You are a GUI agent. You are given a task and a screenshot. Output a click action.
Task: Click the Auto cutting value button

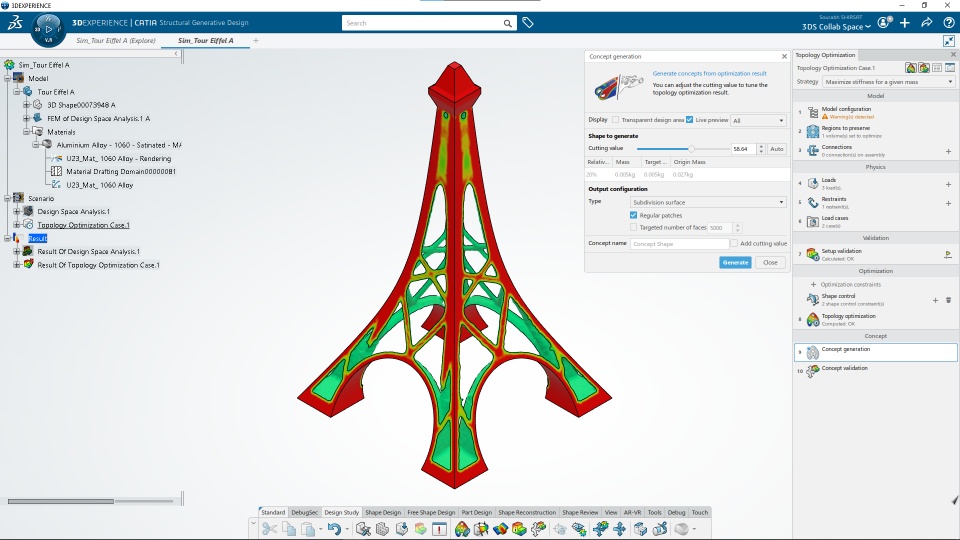point(776,149)
